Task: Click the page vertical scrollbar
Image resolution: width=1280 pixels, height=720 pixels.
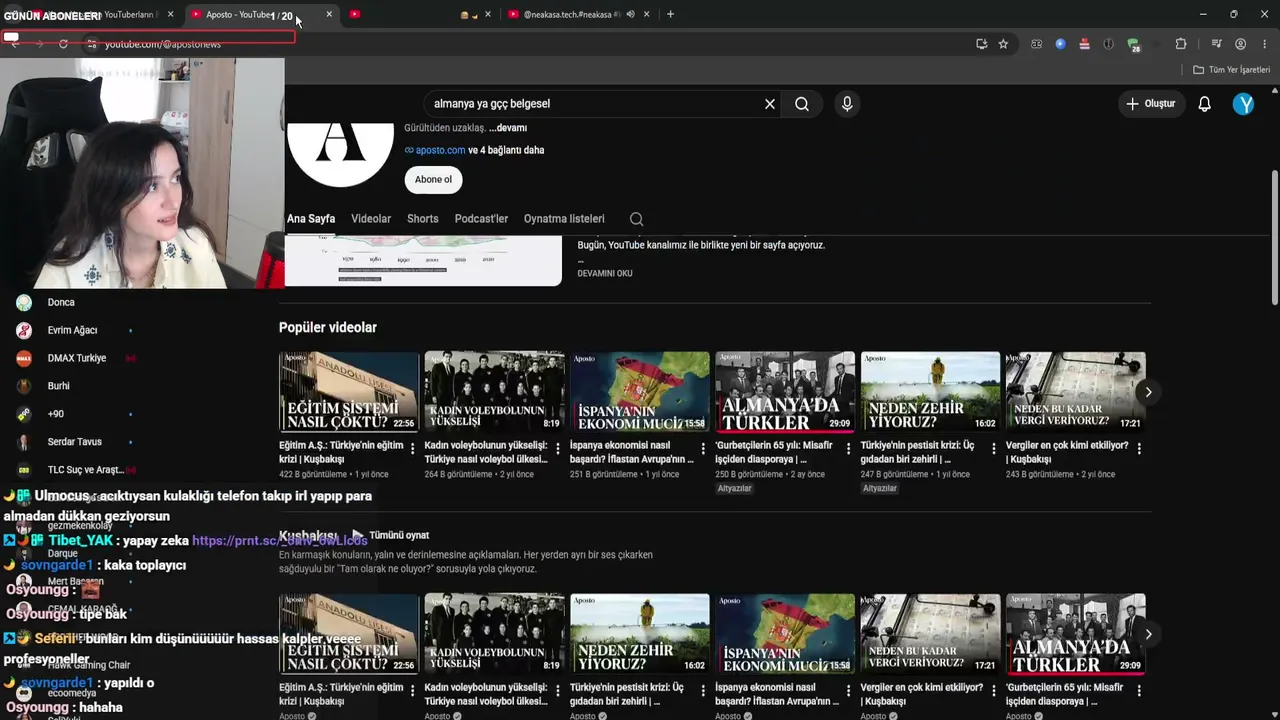Action: (x=1274, y=240)
